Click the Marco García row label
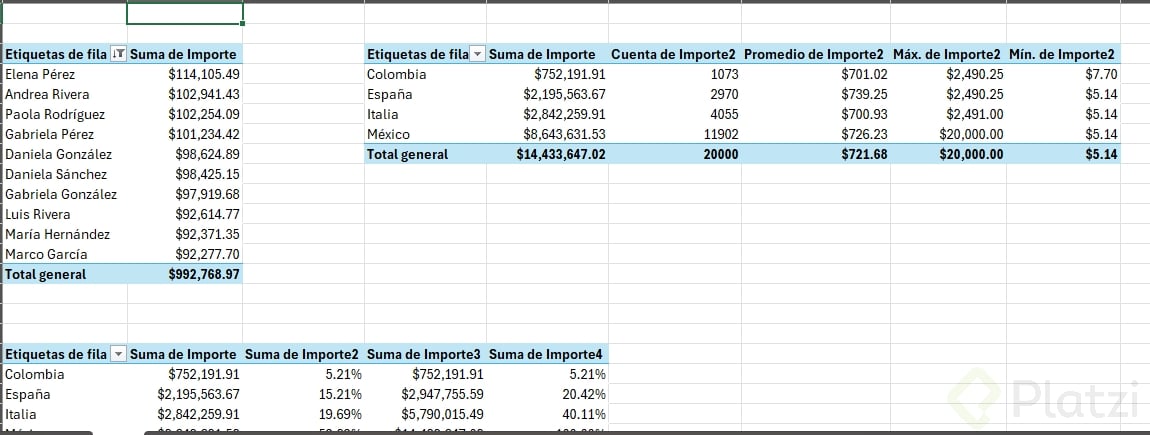The width and height of the screenshot is (1150, 435). tap(46, 254)
